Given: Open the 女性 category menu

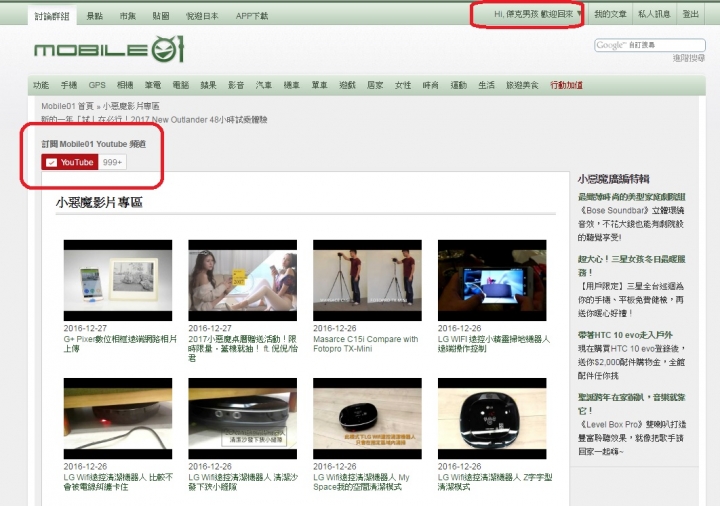Looking at the screenshot, I should 403,85.
